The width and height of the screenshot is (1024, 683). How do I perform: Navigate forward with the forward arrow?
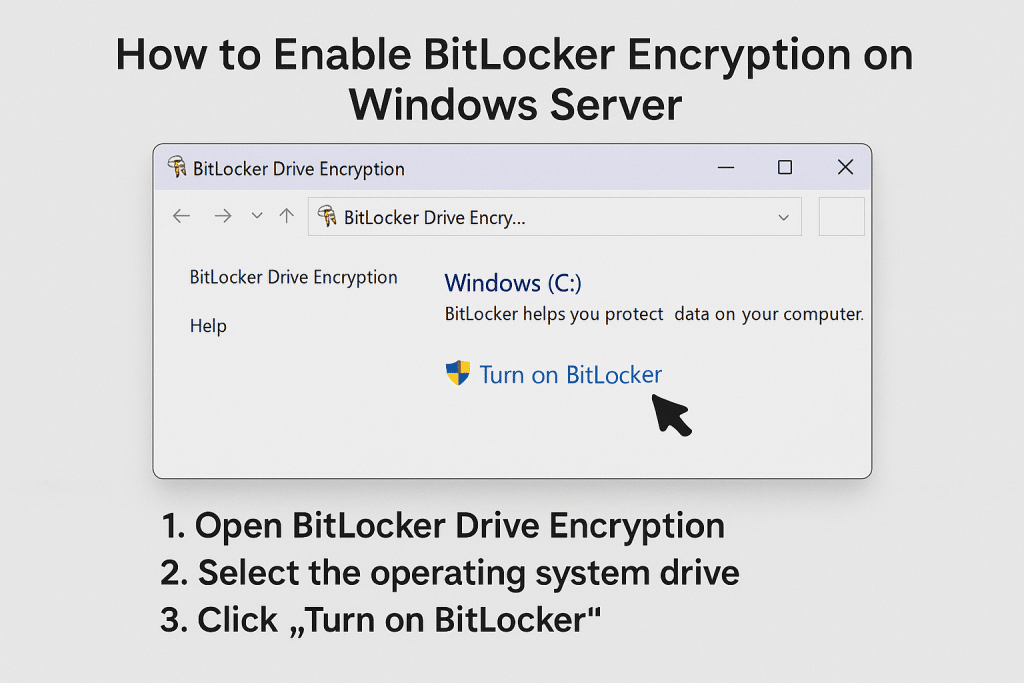pyautogui.click(x=223, y=216)
